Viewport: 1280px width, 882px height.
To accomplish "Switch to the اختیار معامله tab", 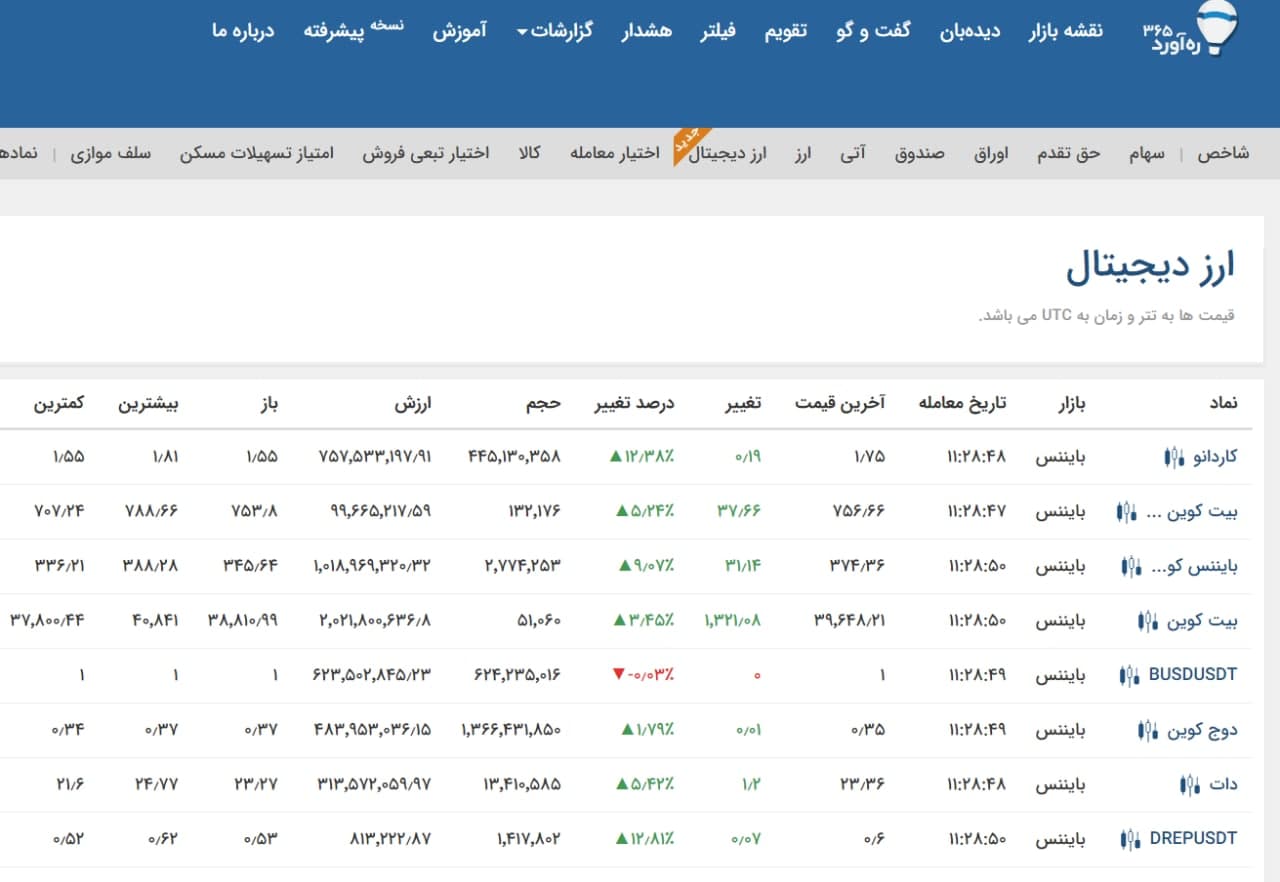I will pos(615,154).
